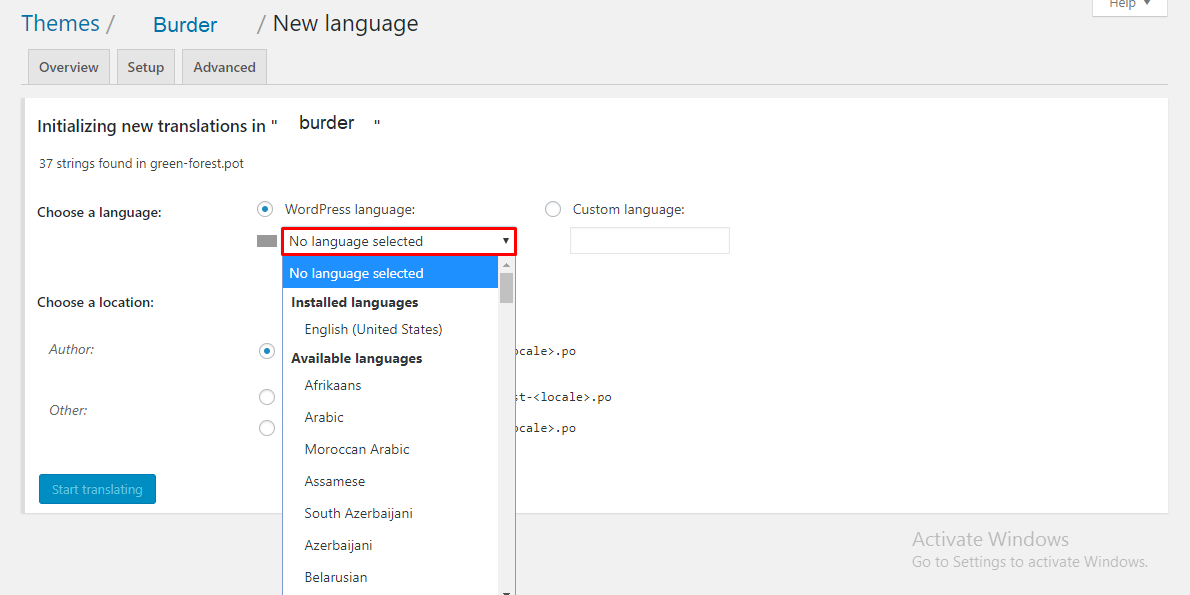Select the second Other location radio button
The height and width of the screenshot is (595, 1190).
[266, 428]
